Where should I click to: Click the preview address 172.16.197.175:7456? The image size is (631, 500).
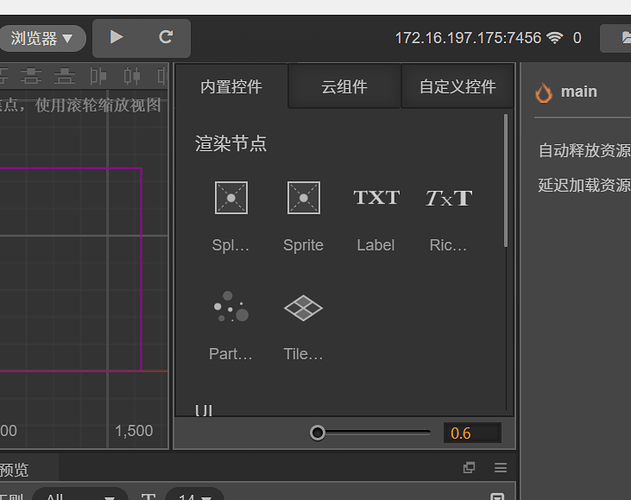pos(467,38)
